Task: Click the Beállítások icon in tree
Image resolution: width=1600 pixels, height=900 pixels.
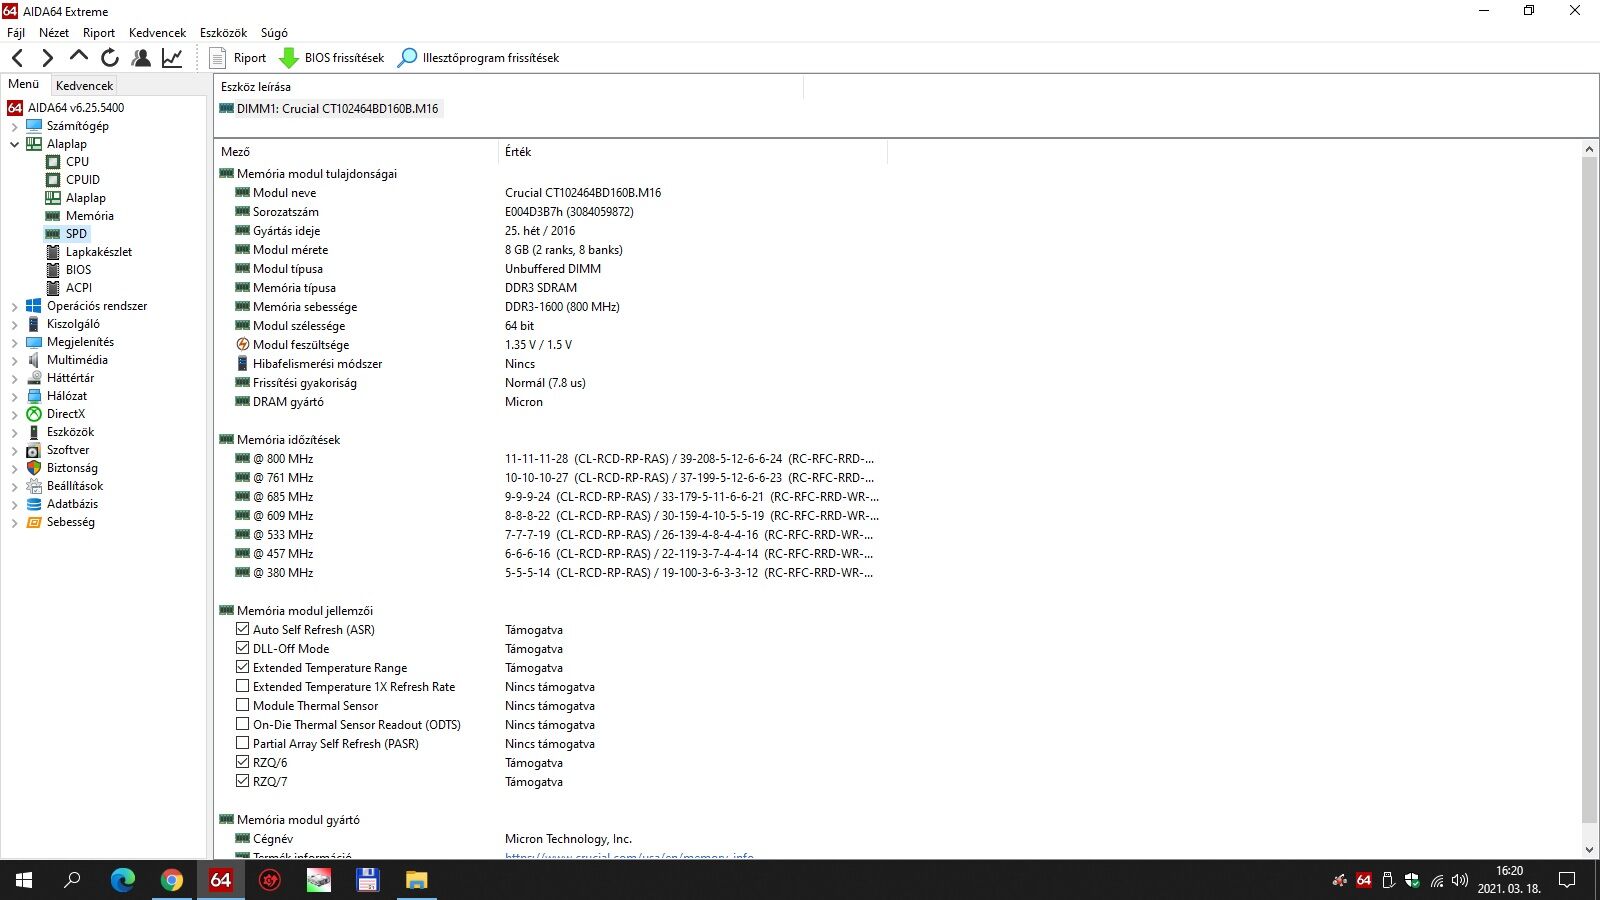Action: [34, 486]
